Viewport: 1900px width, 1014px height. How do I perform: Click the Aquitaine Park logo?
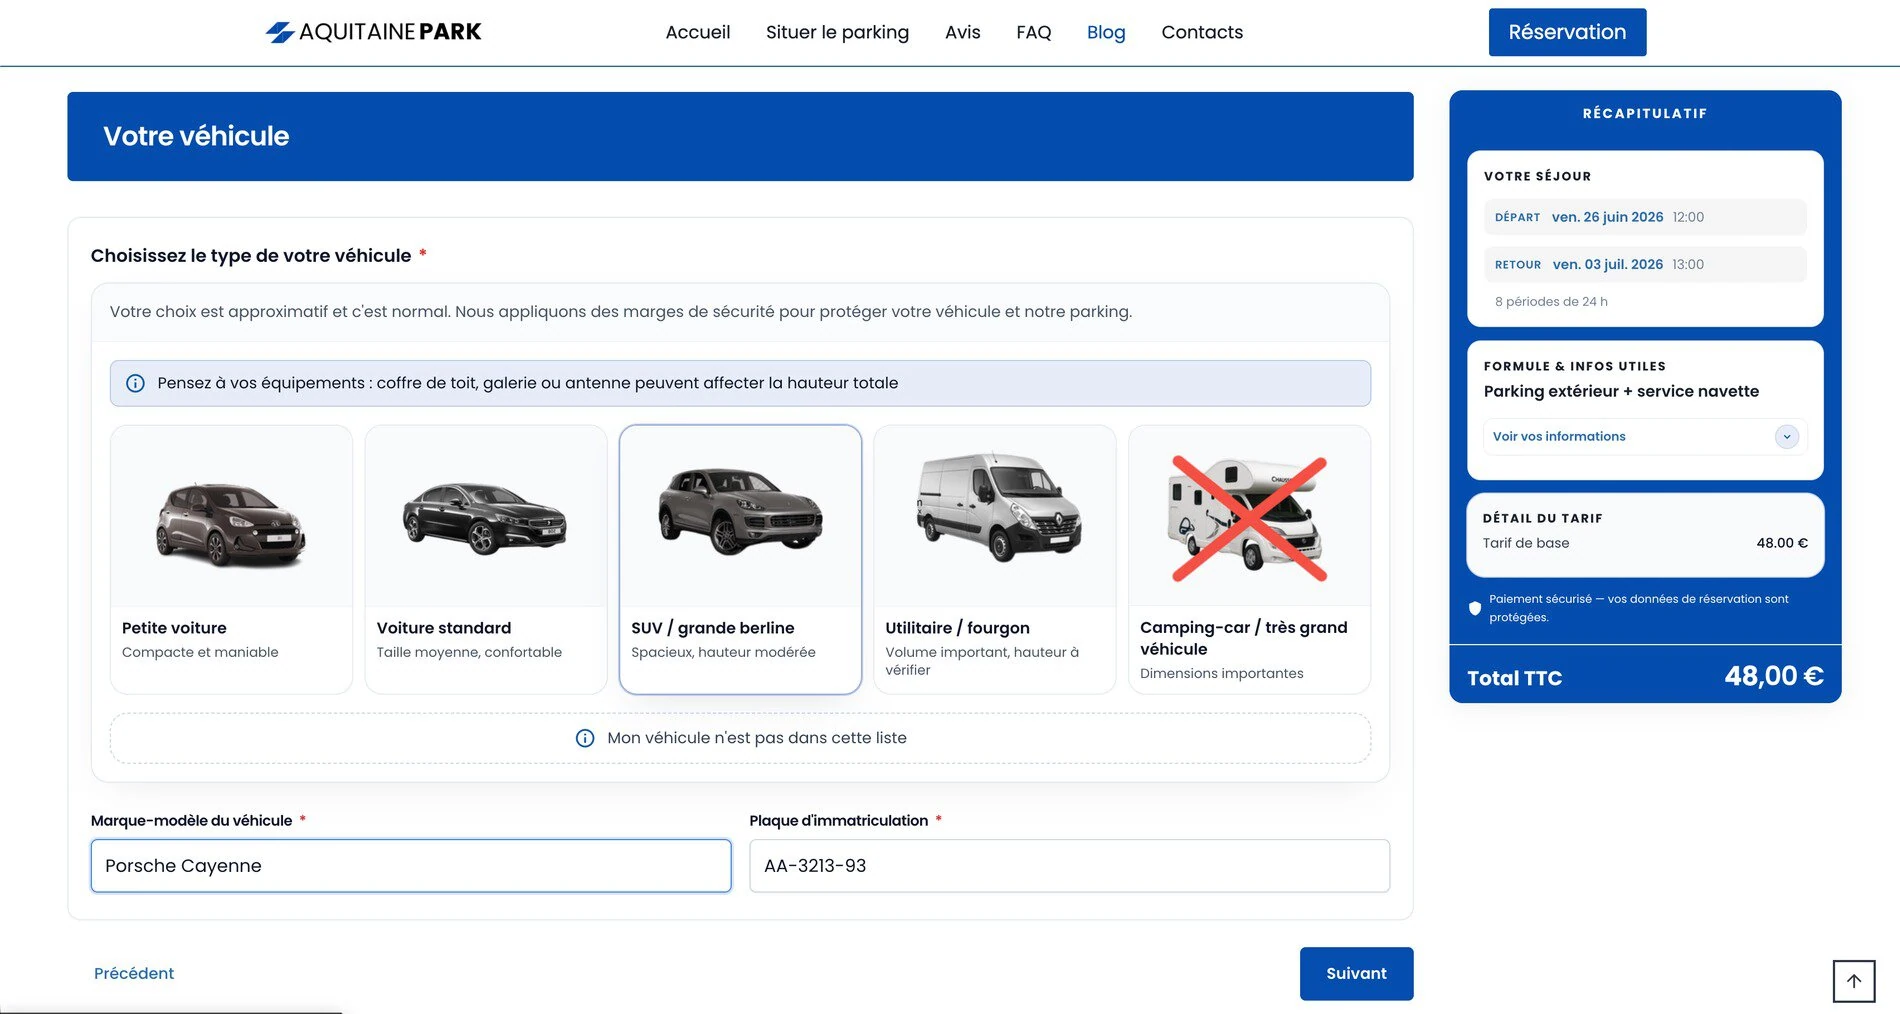coord(373,32)
